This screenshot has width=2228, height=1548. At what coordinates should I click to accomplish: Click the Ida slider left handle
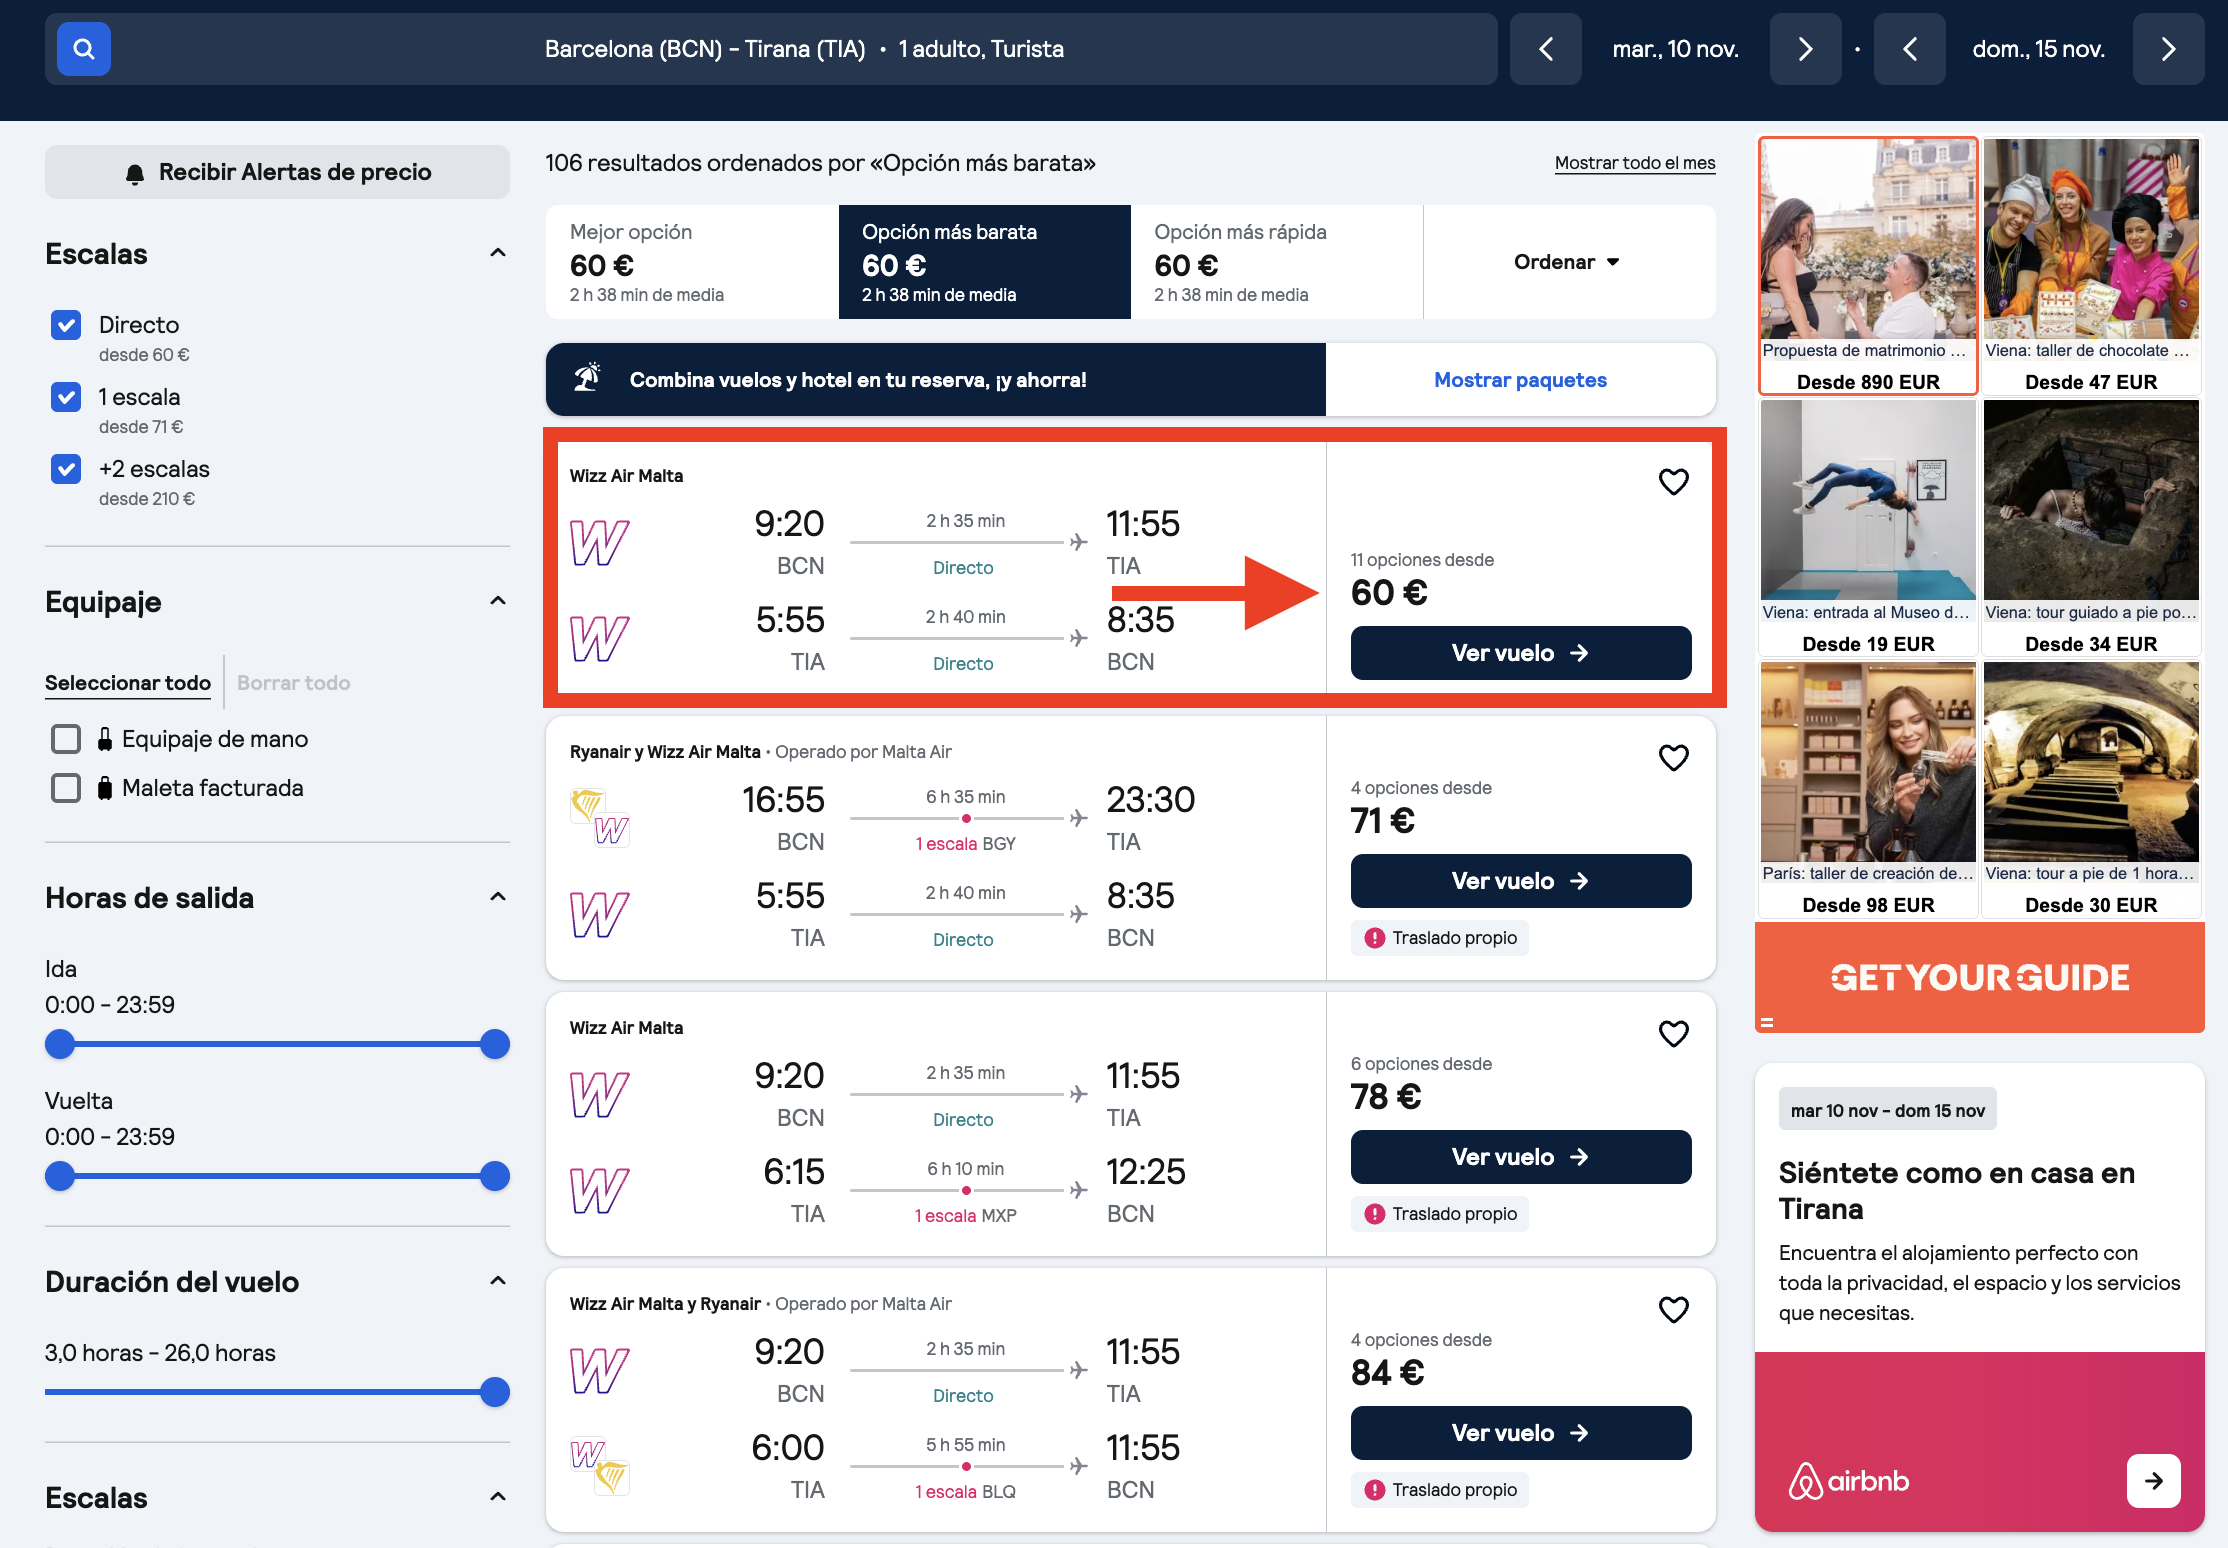pos(60,1044)
